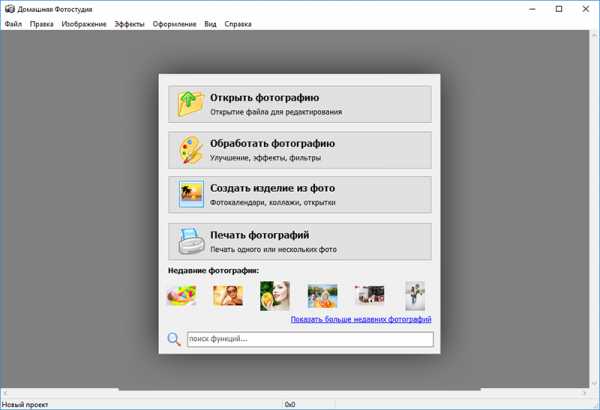The image size is (600, 410).
Task: Open the recent photo of child in pool
Action: [x=323, y=296]
